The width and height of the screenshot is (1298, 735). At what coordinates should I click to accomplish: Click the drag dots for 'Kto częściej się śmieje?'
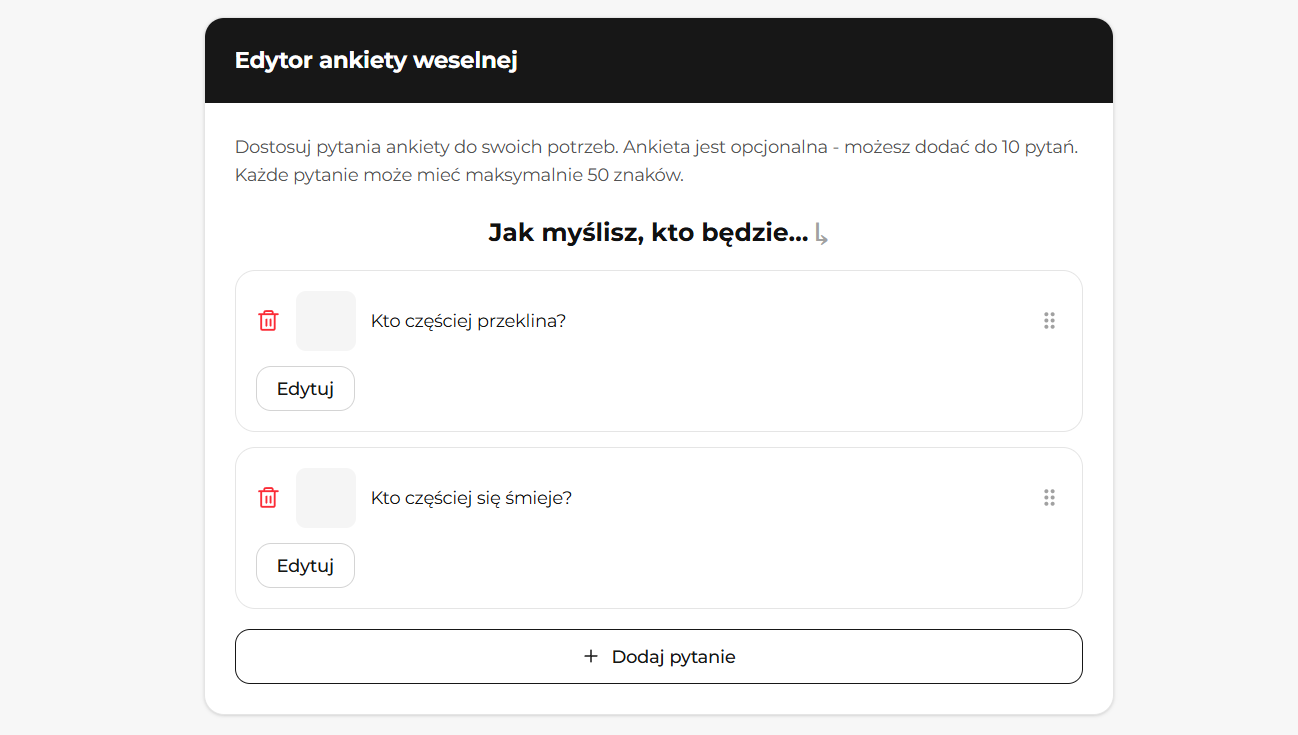1049,498
